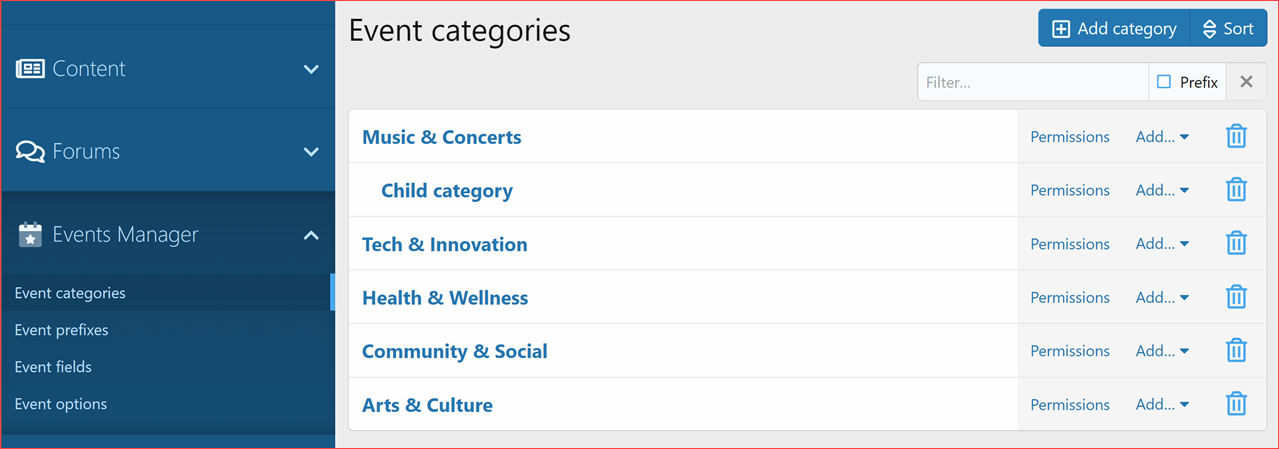Click trash icon for Child category
The width and height of the screenshot is (1279, 449).
1236,190
